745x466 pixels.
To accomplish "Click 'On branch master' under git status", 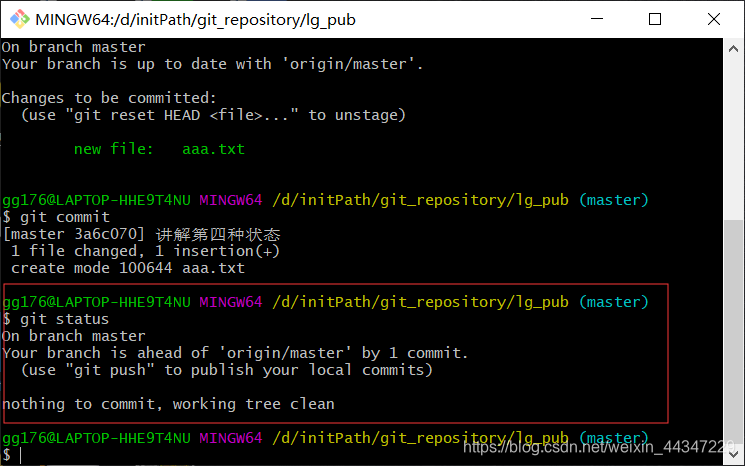I will (74, 336).
